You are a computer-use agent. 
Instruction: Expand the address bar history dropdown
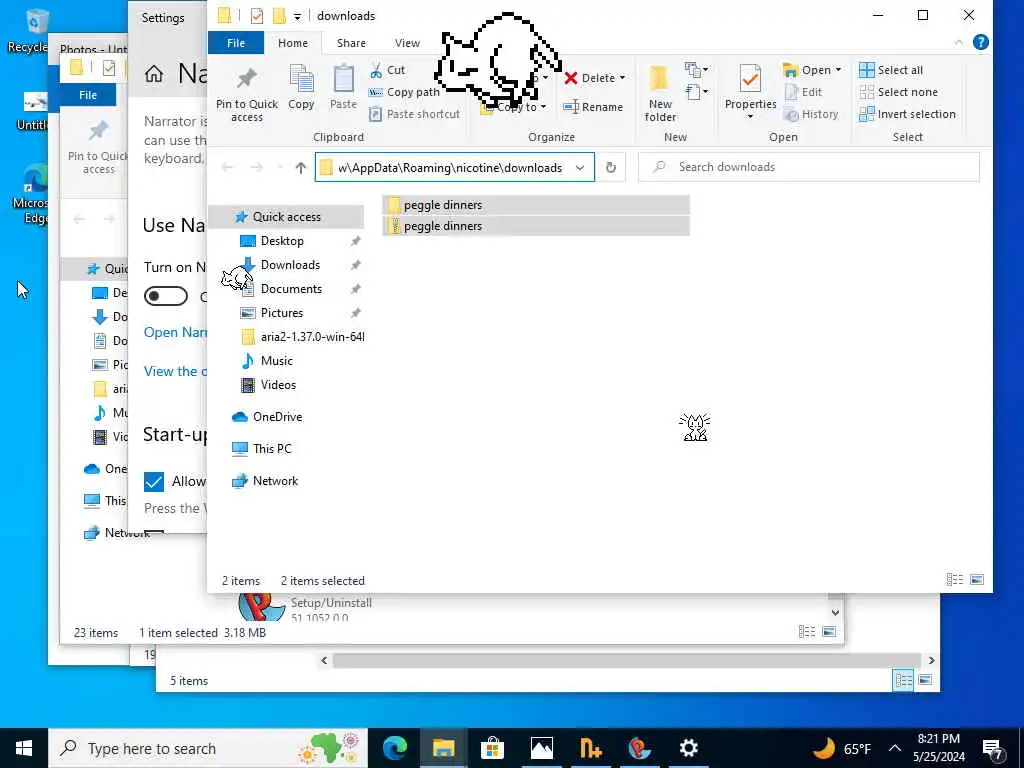coord(580,168)
